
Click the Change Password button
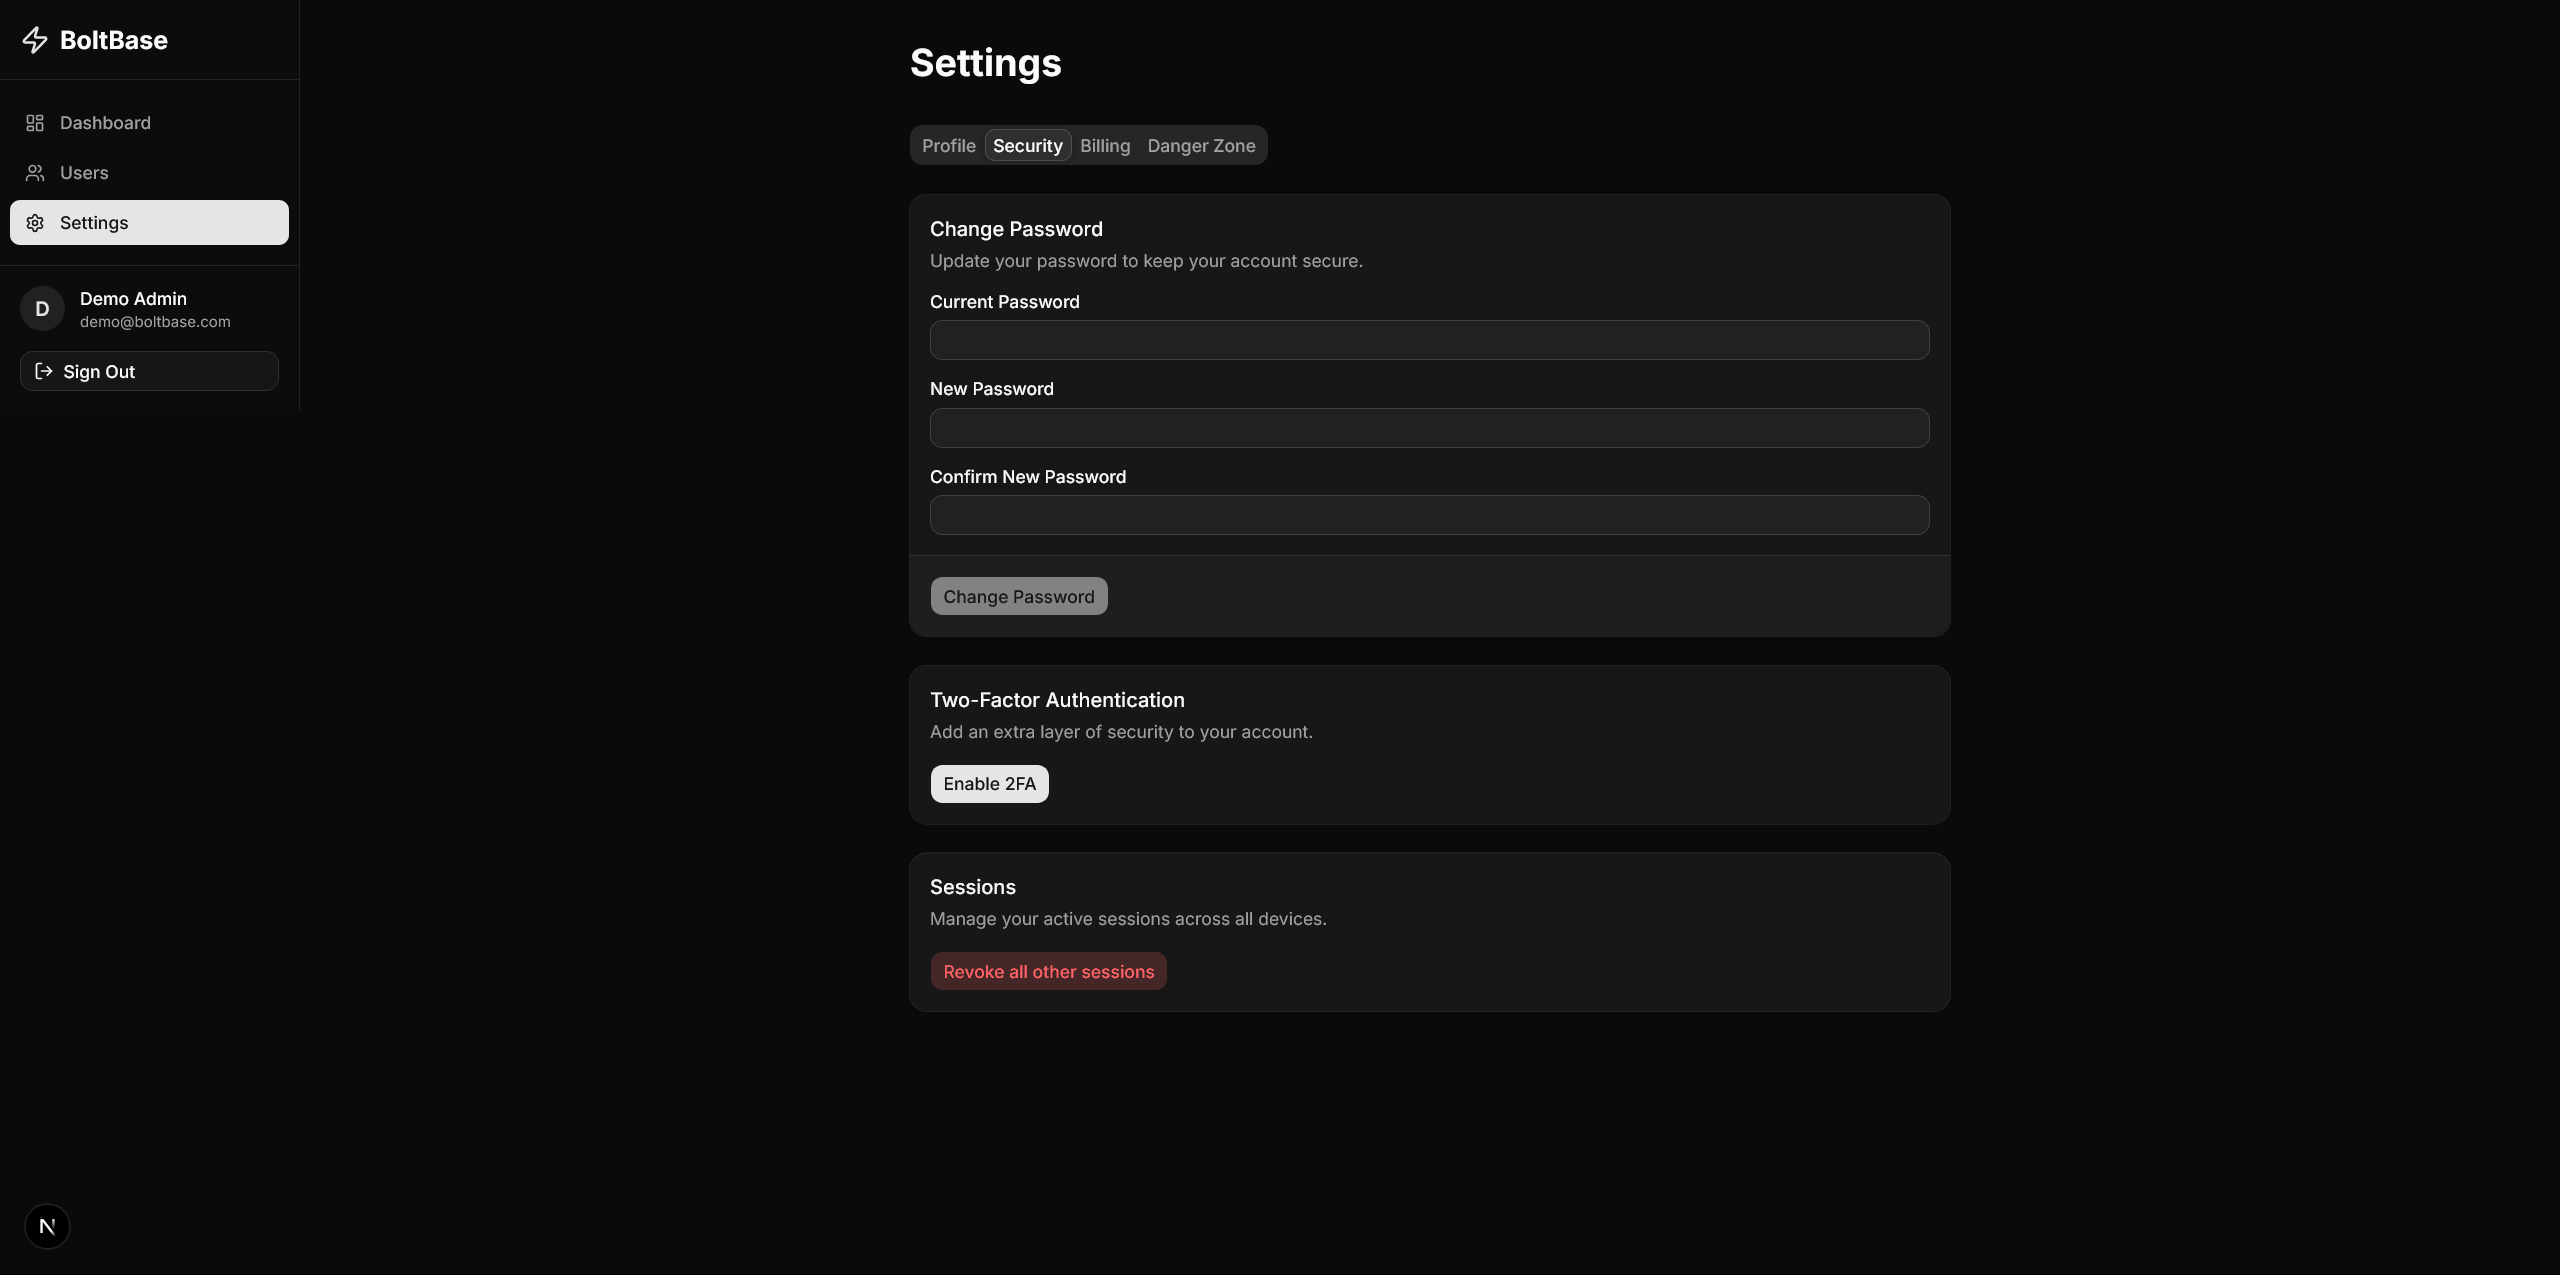1018,596
